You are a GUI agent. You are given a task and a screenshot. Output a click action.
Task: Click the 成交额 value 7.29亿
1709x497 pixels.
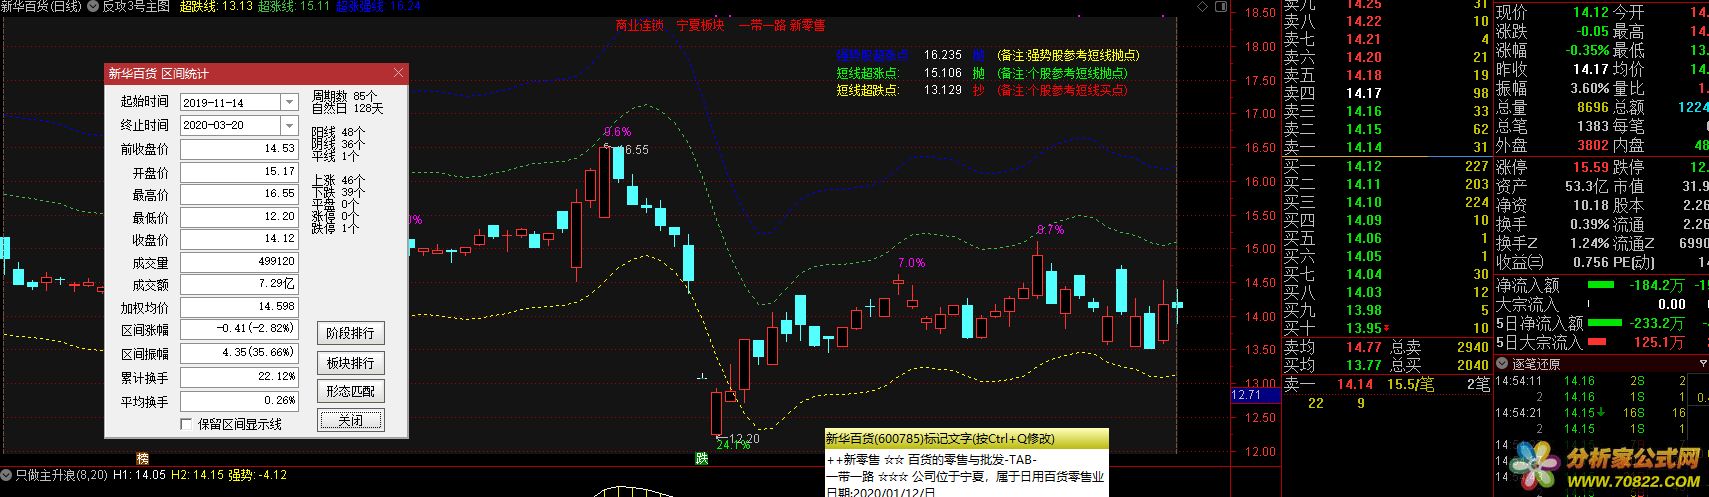click(239, 285)
